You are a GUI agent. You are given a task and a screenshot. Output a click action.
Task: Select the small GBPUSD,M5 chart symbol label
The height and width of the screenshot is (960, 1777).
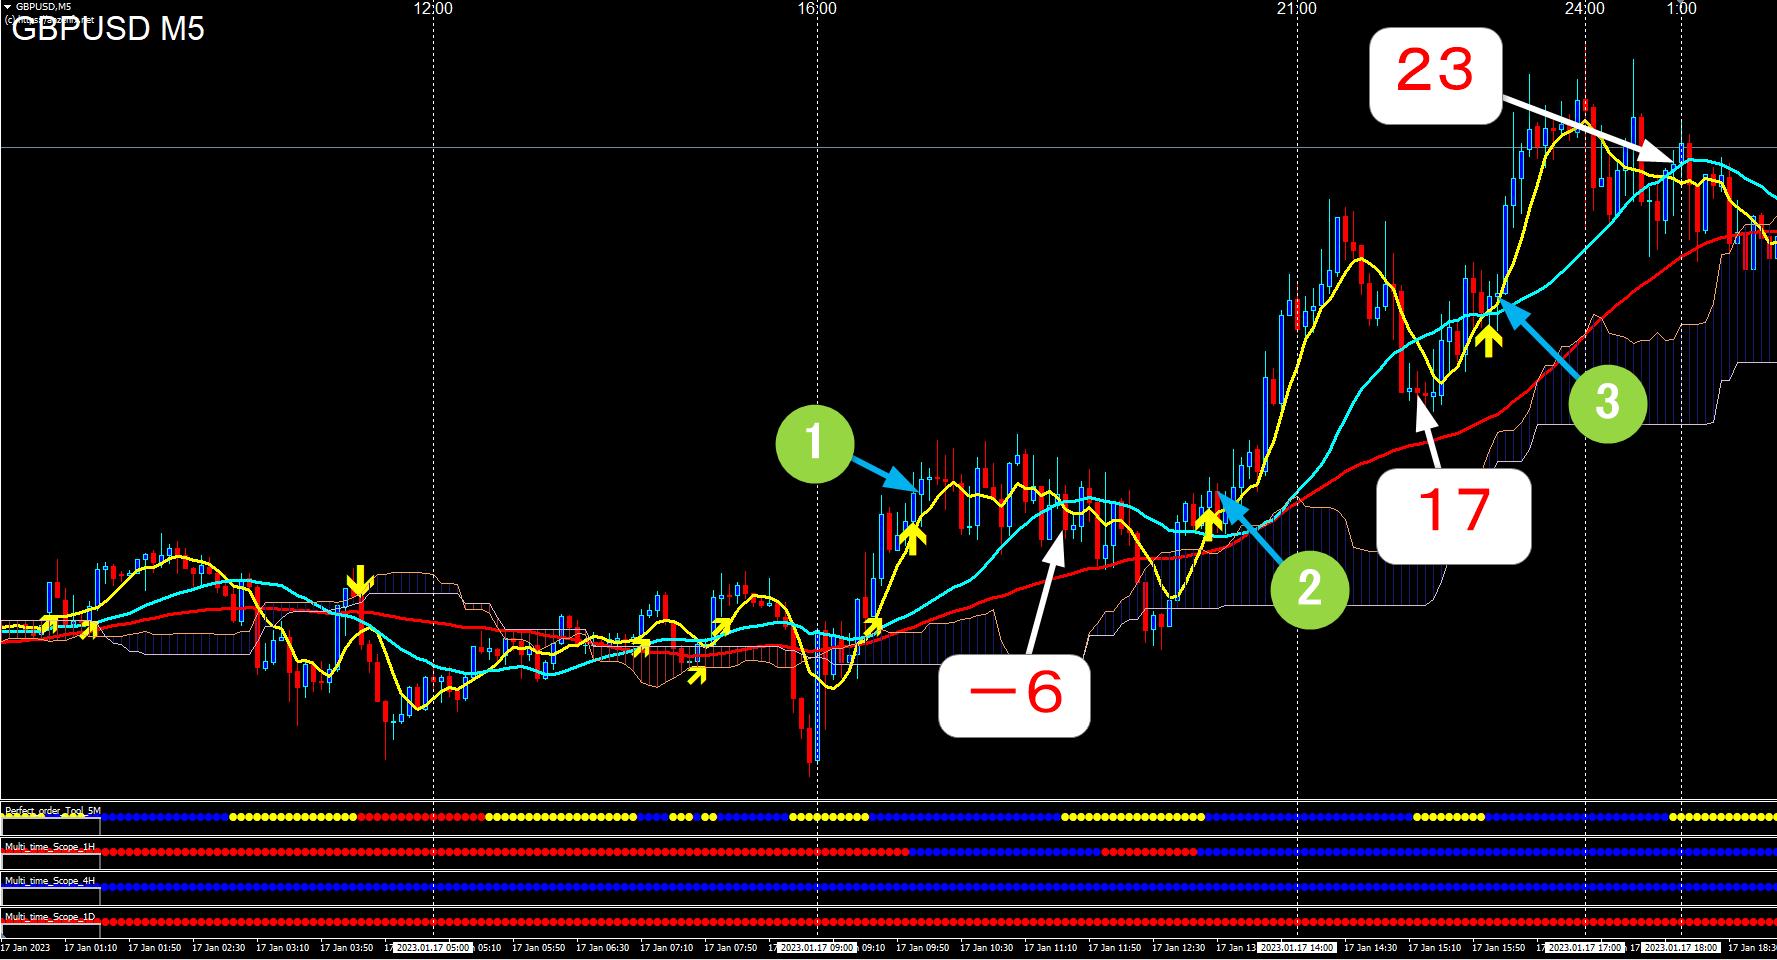(x=43, y=6)
